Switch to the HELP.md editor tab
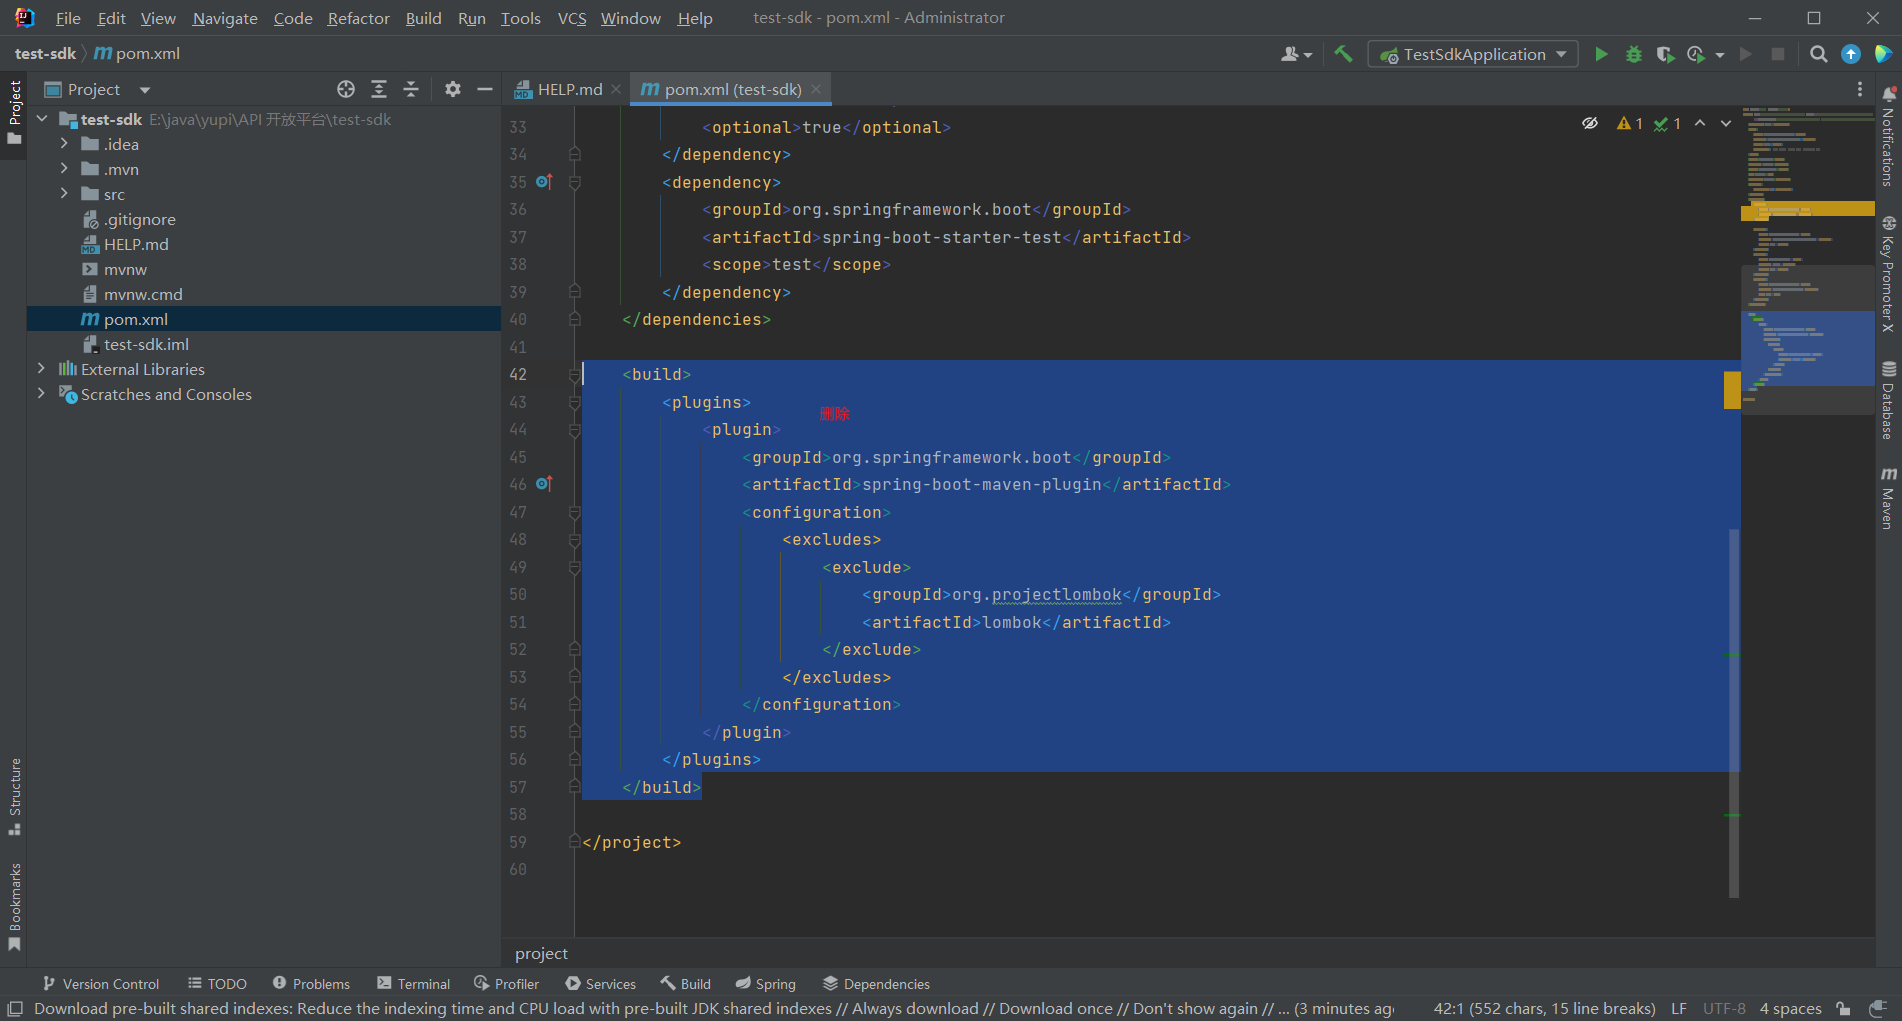 (568, 89)
